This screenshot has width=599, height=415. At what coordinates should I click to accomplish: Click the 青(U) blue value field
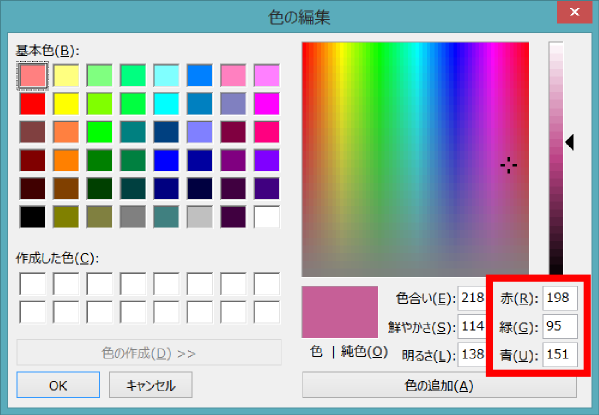tap(560, 355)
